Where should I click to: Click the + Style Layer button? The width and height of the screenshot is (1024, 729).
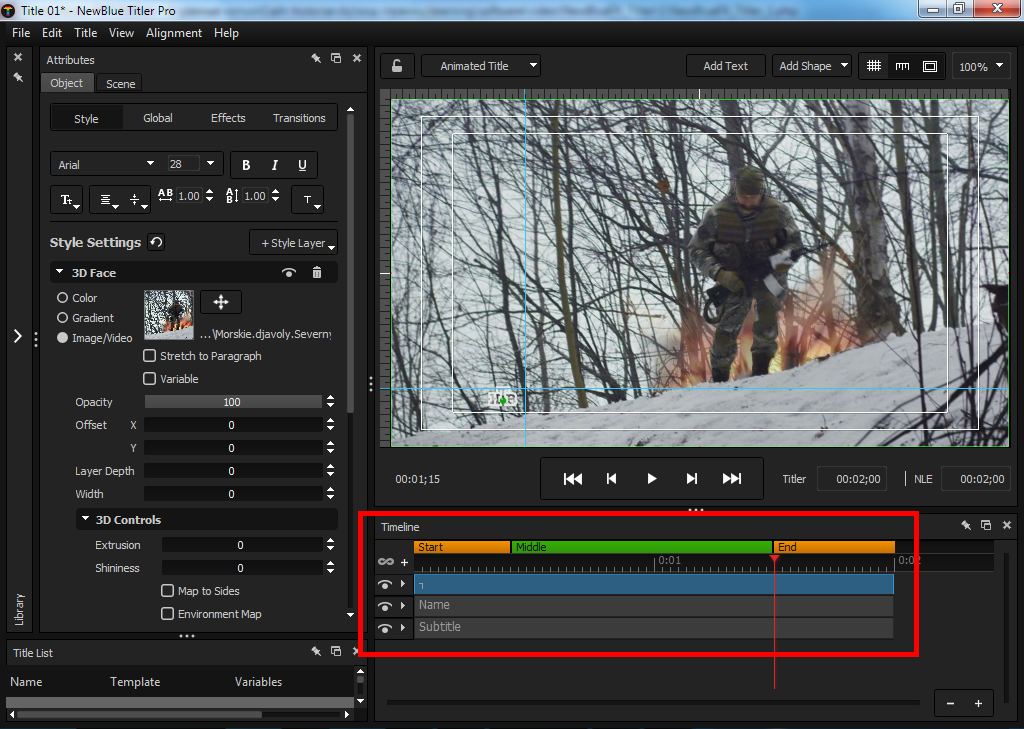point(293,243)
